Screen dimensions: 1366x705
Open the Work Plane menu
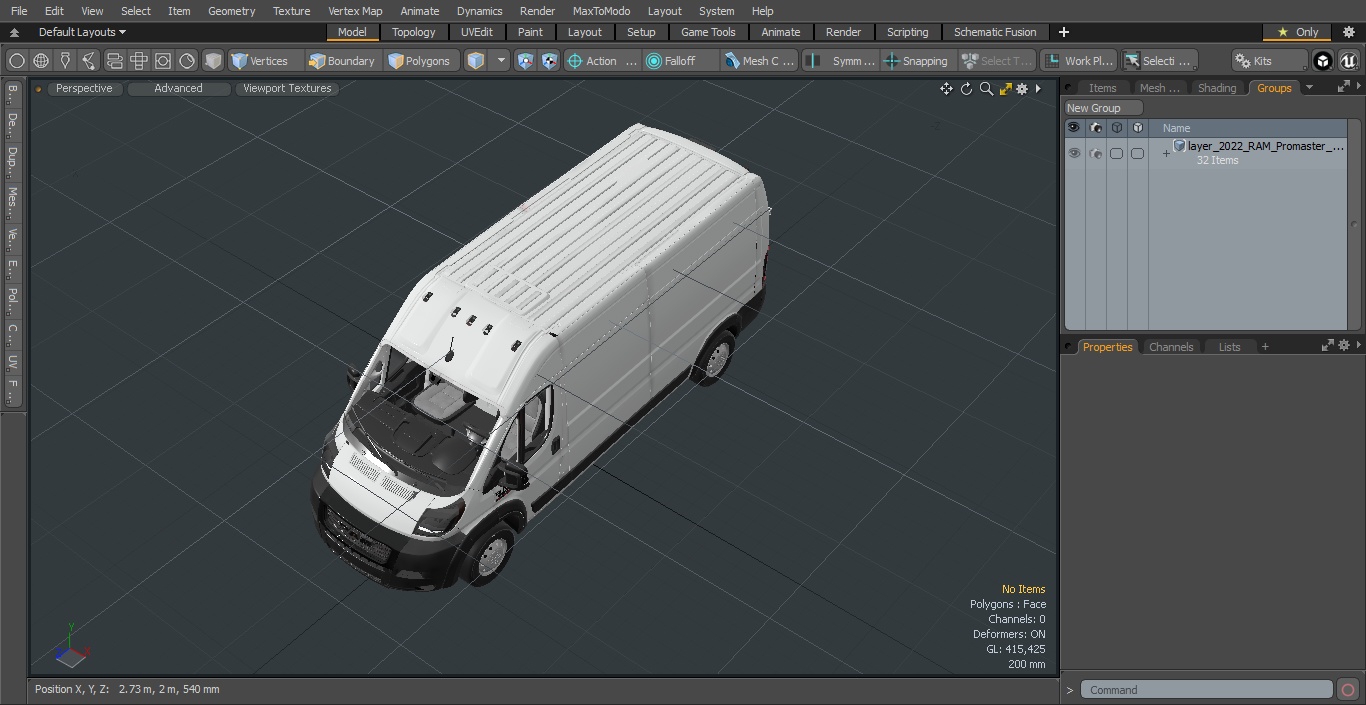(1078, 61)
